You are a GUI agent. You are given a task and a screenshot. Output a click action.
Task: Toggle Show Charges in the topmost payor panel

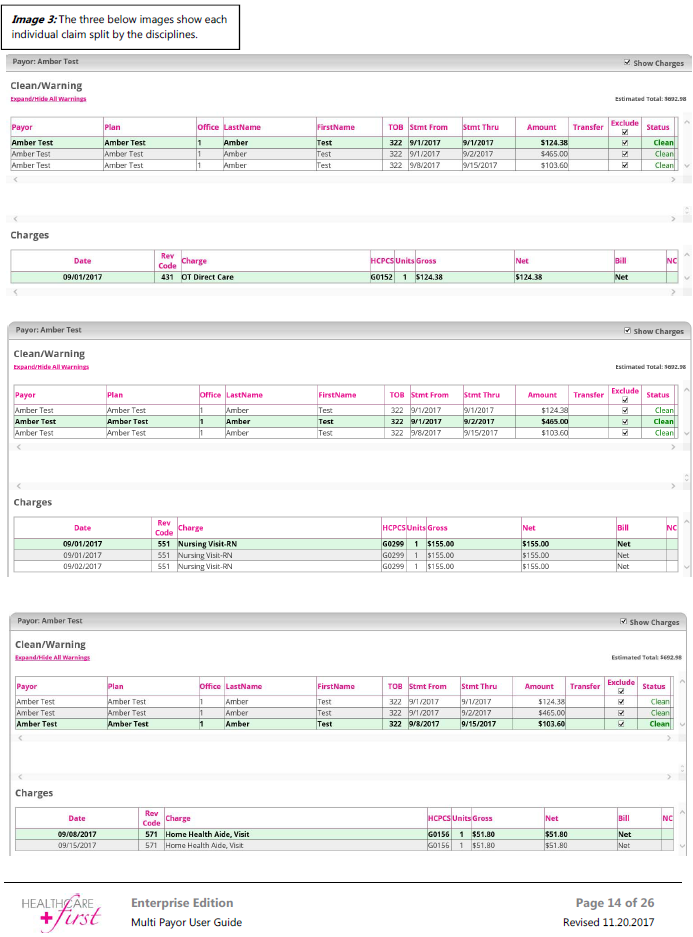(627, 63)
